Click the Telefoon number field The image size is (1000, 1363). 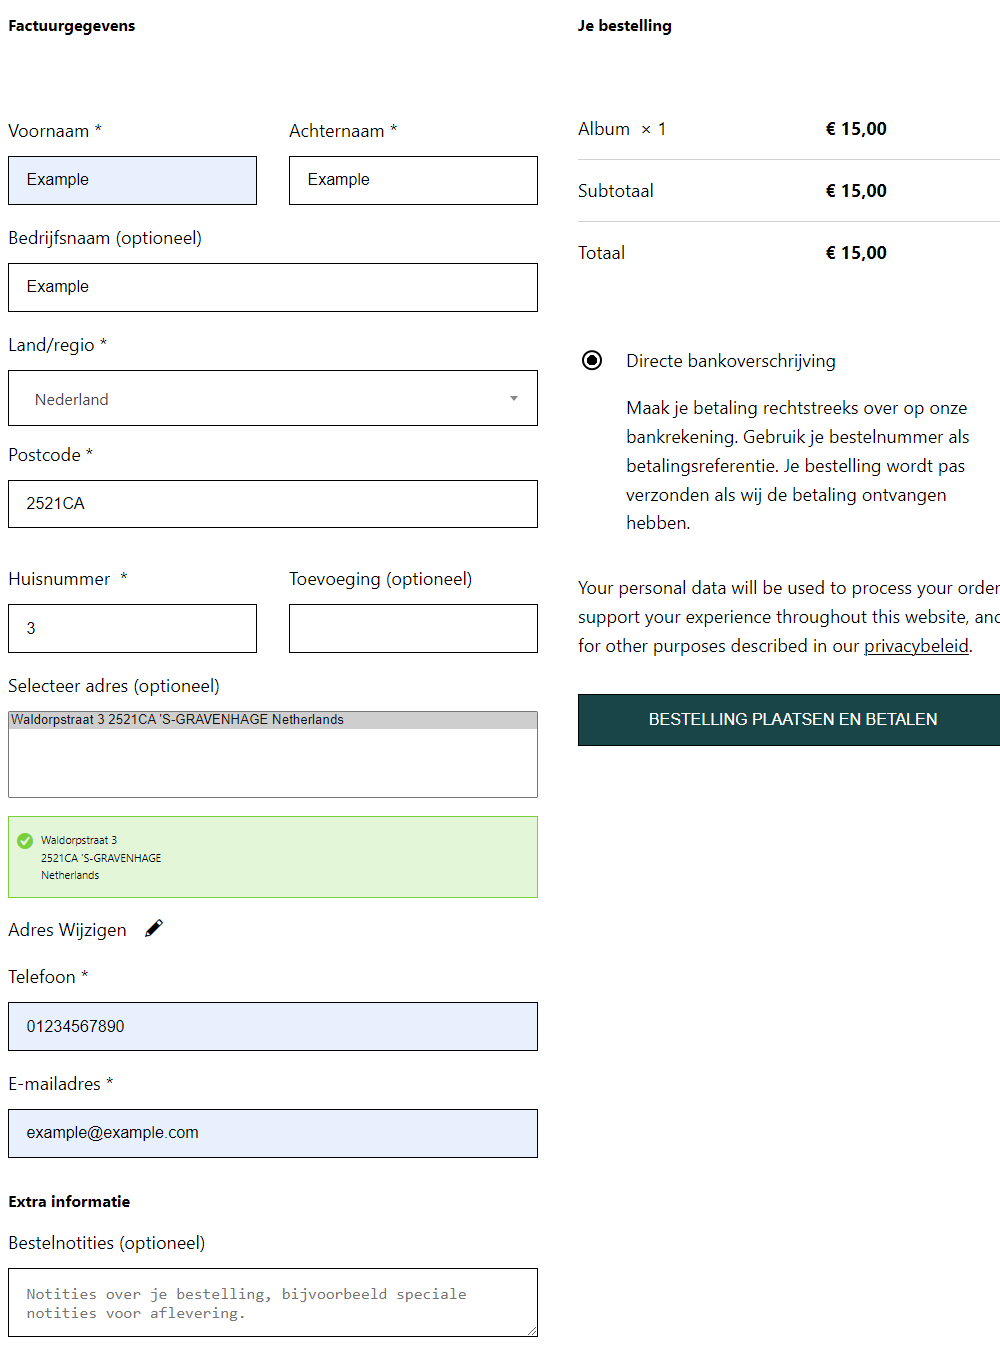273,1026
